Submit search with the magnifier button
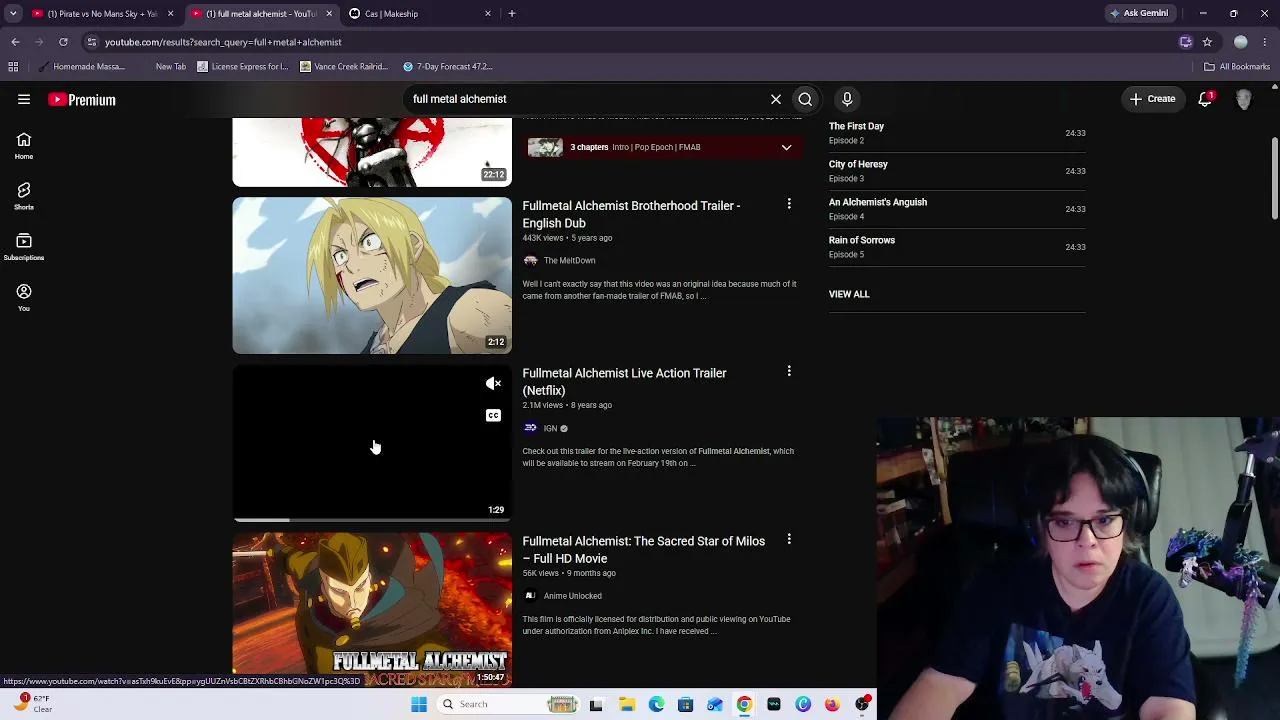 [805, 99]
